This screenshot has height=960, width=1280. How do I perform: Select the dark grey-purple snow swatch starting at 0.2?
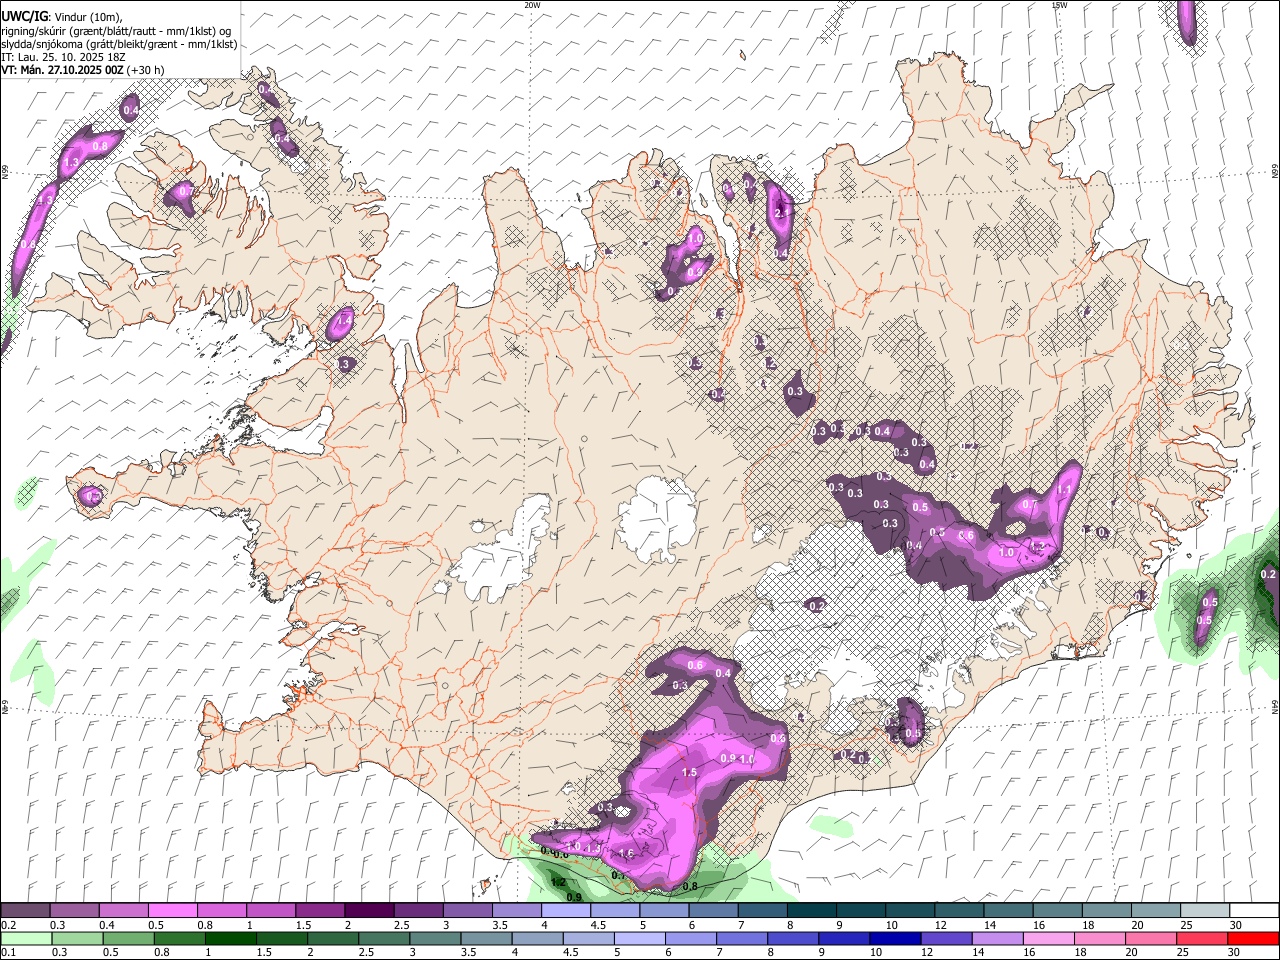coord(26,910)
